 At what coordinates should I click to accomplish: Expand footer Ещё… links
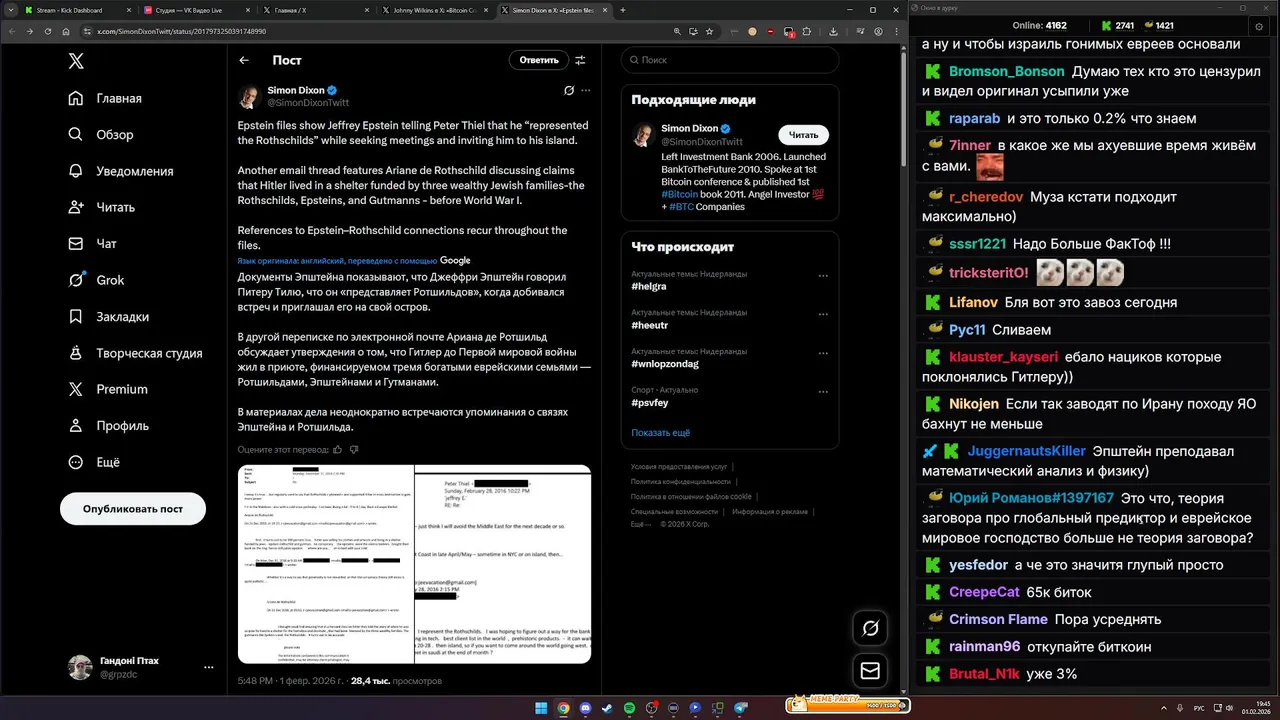click(639, 524)
